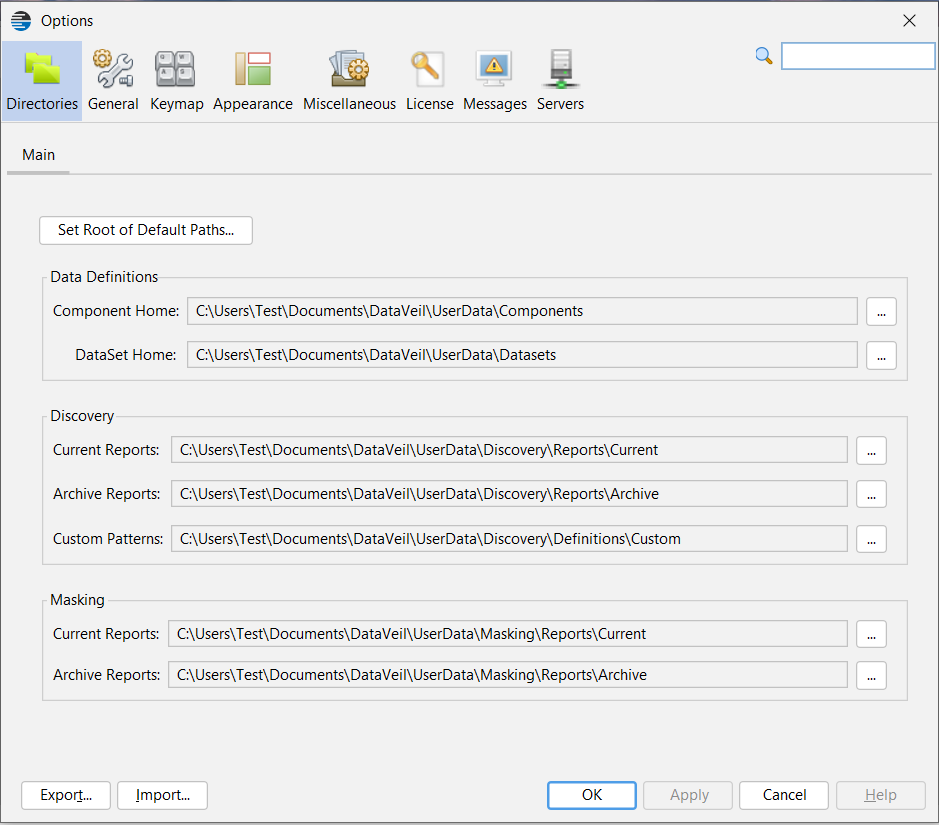Click the Discovery group title

82,415
